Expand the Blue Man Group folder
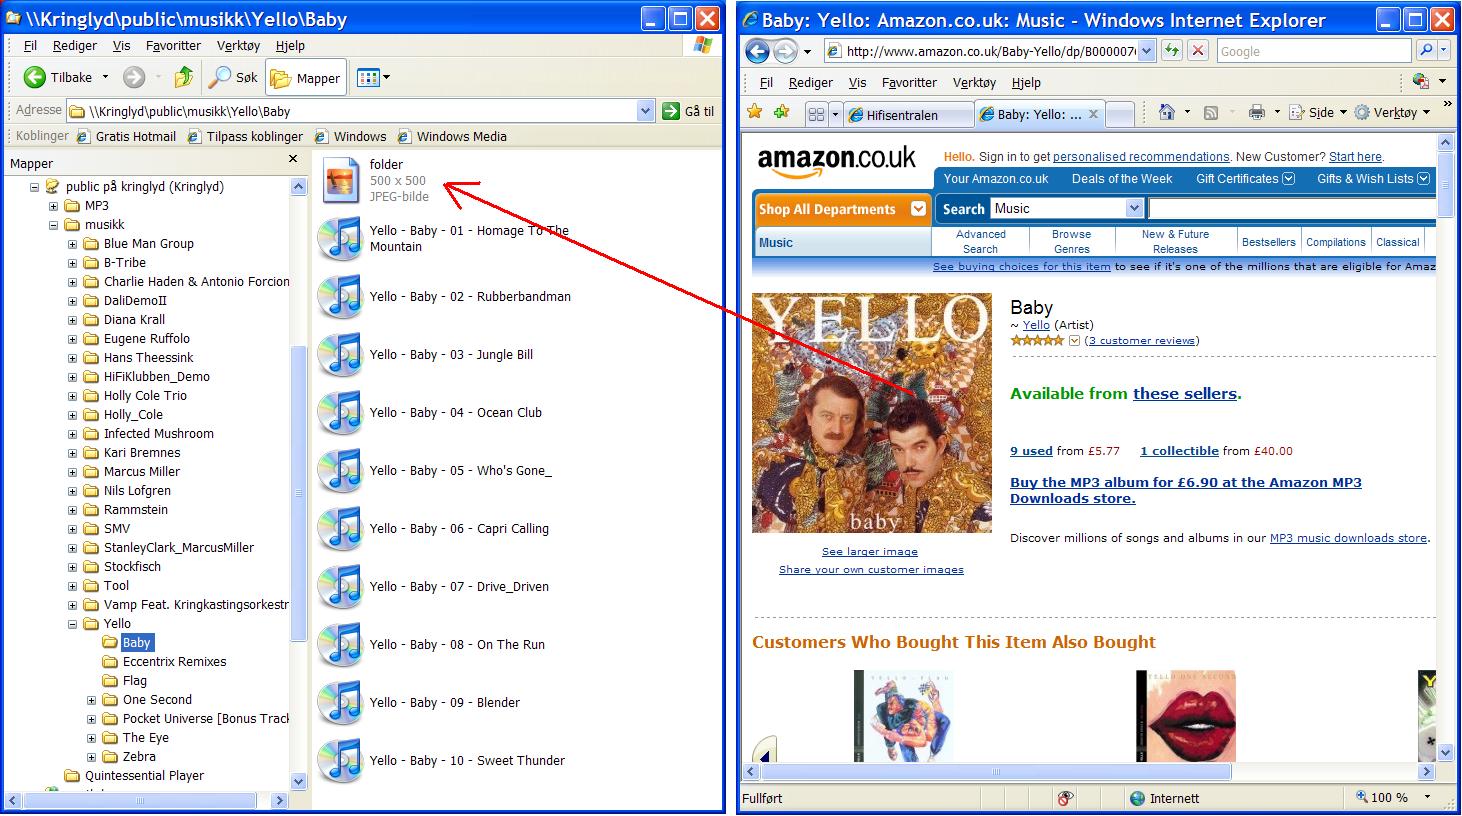 click(x=72, y=244)
